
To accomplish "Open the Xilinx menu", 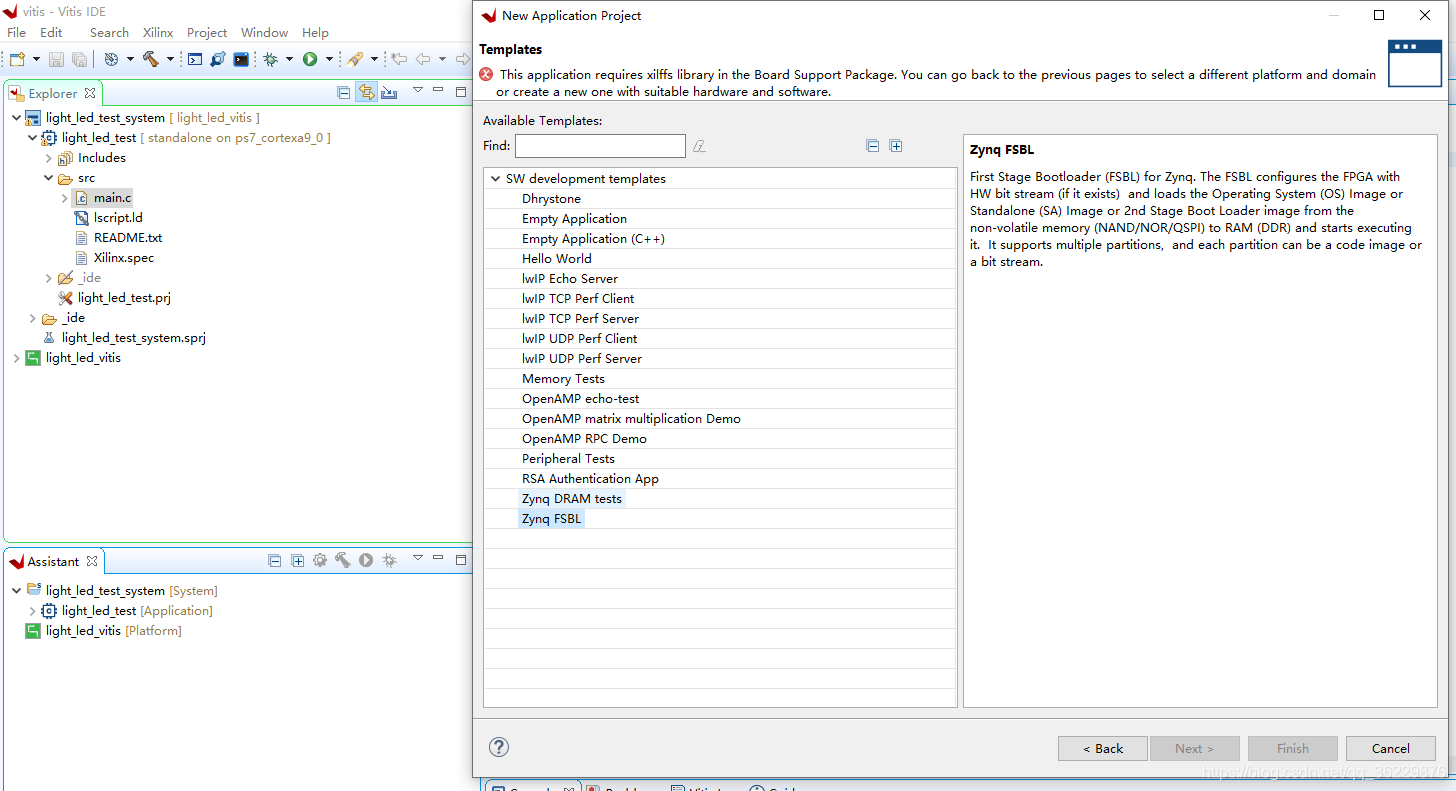I will pos(158,33).
